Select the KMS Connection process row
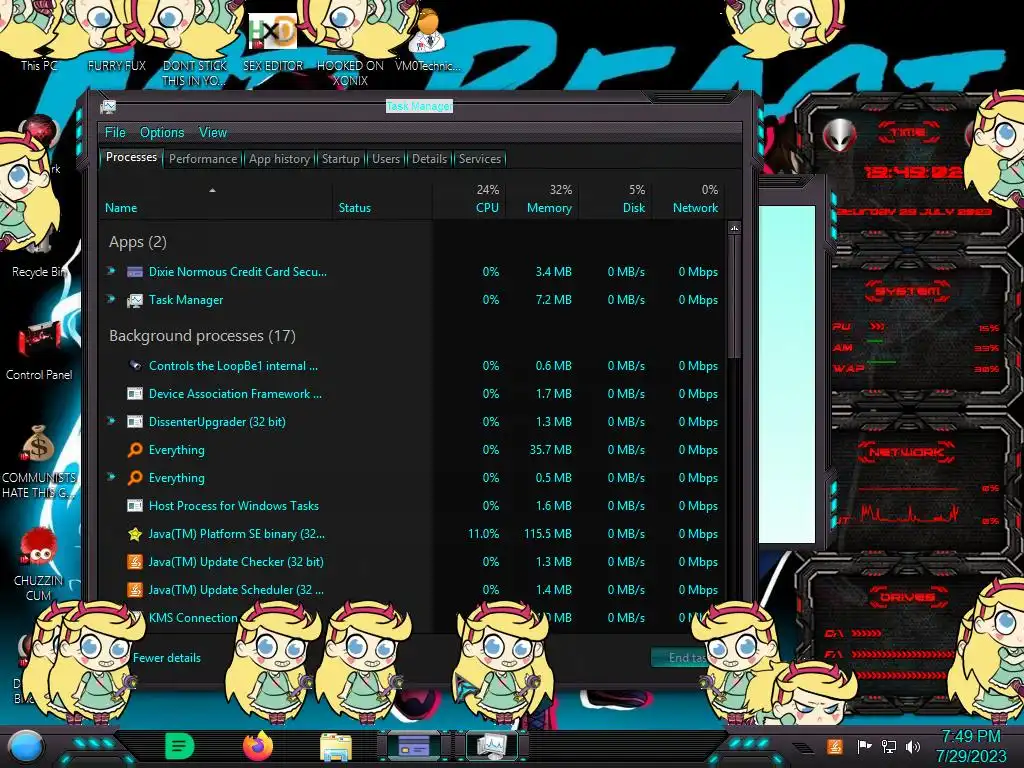1024x768 pixels. 412,618
